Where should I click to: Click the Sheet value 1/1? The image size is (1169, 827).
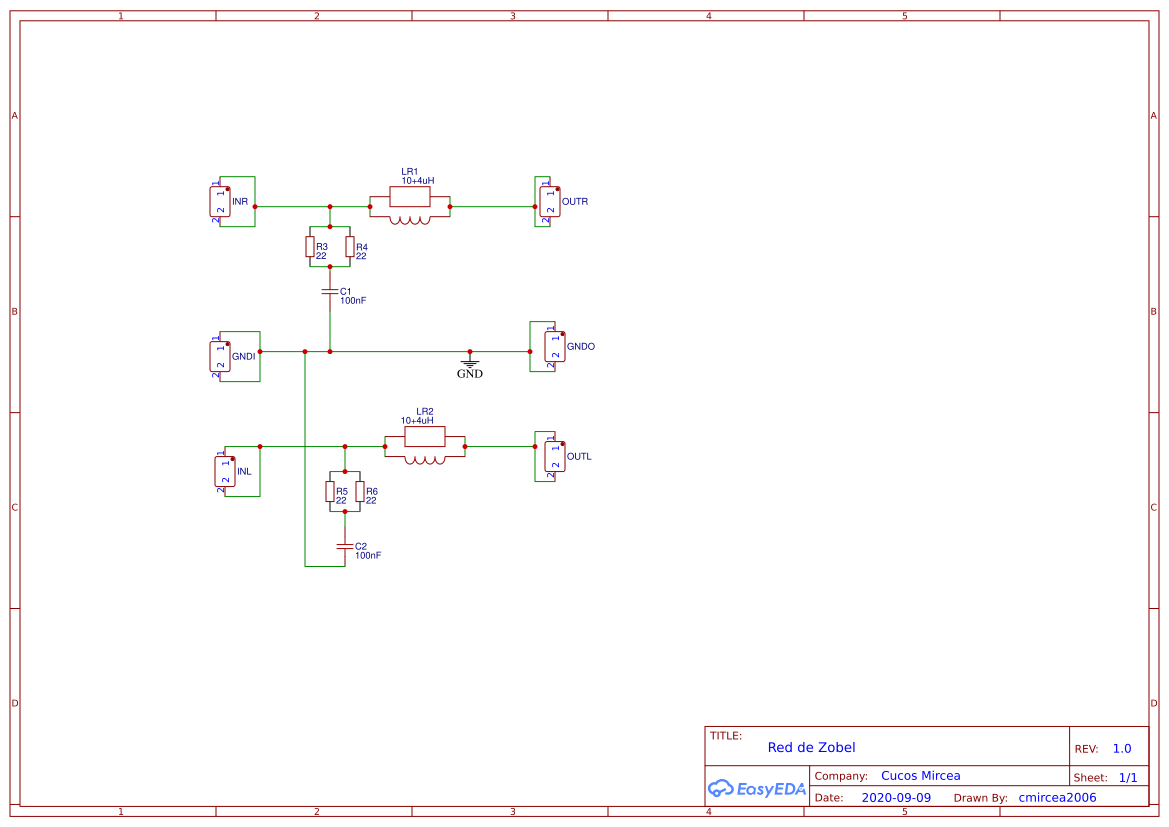(1128, 778)
